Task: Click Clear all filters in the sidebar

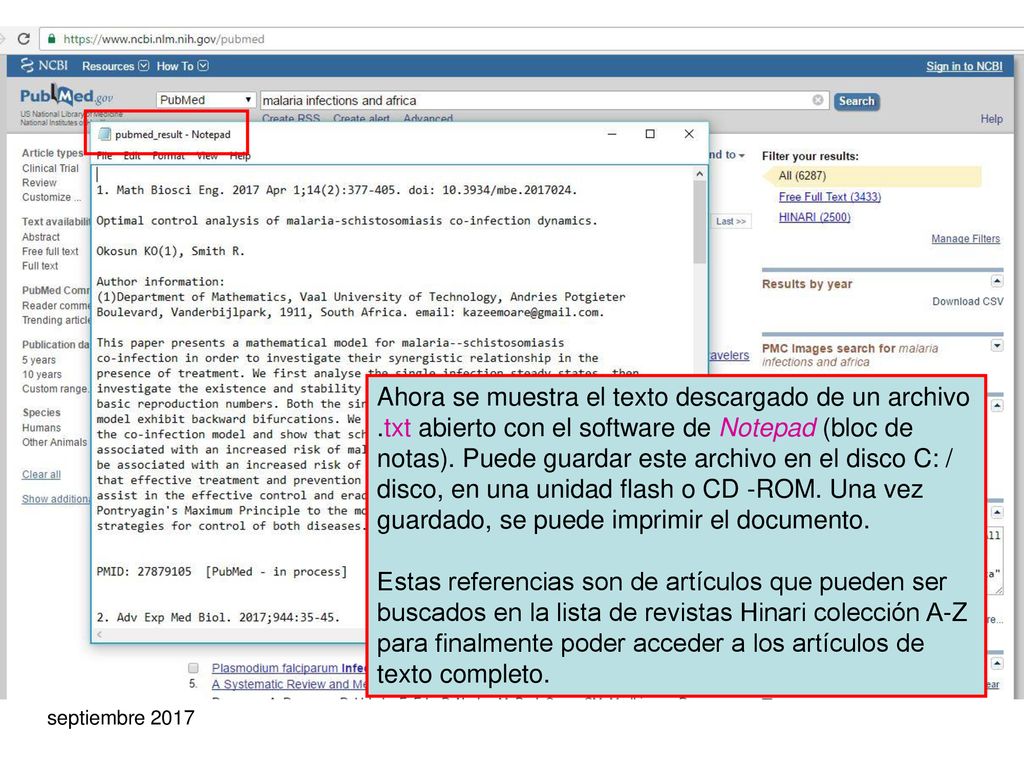Action: tap(41, 474)
